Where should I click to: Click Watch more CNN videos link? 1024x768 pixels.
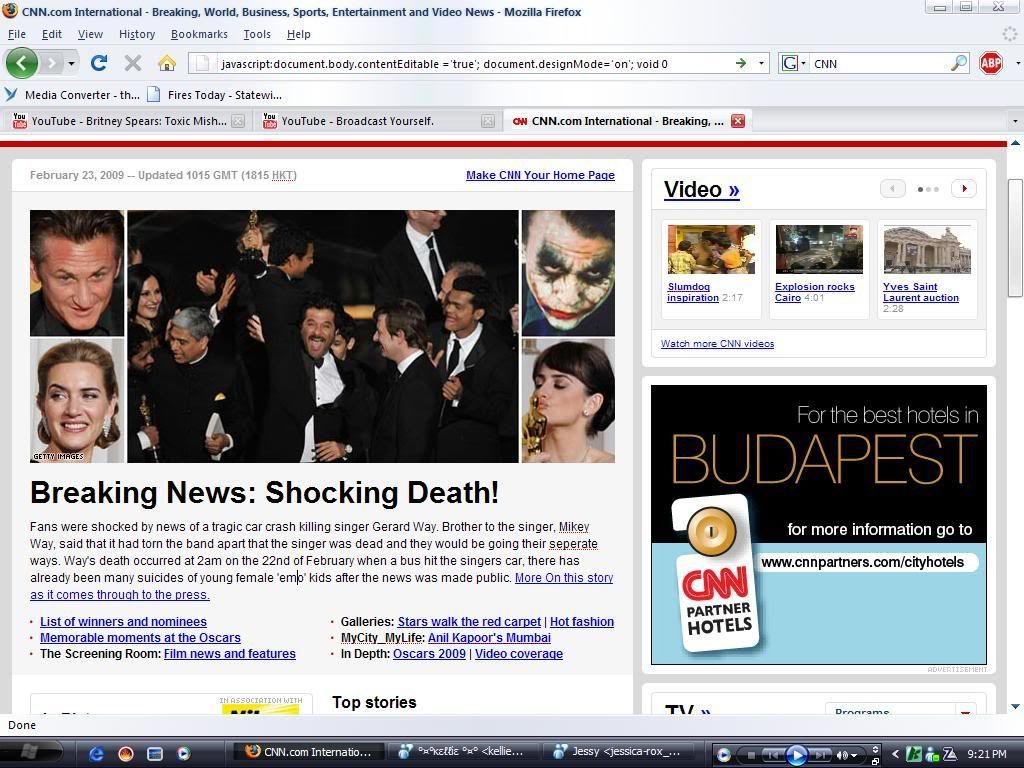pyautogui.click(x=717, y=344)
